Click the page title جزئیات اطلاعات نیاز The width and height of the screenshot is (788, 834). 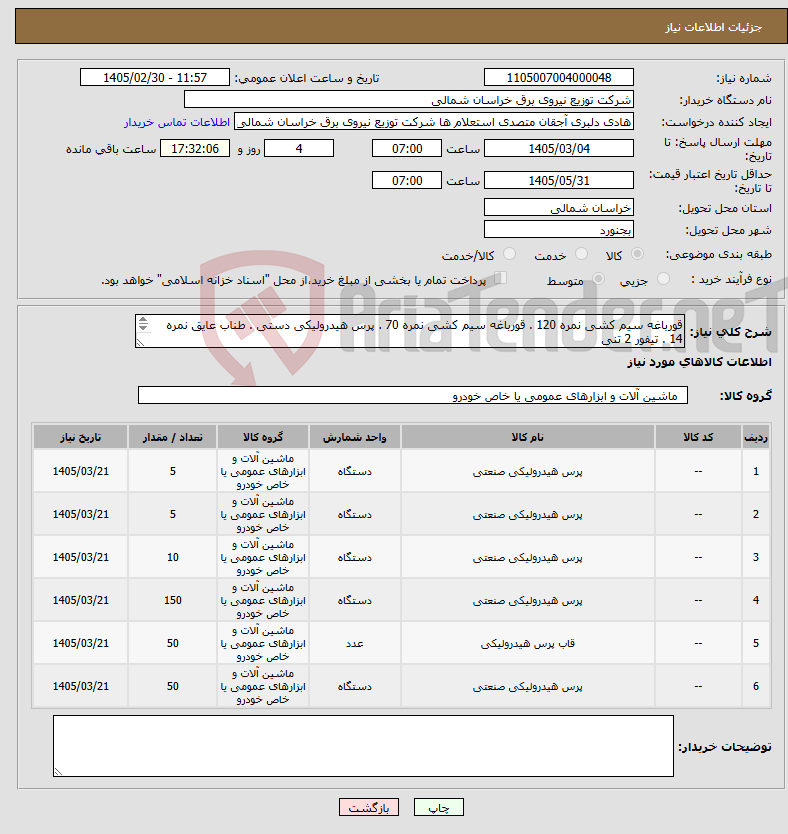713,27
